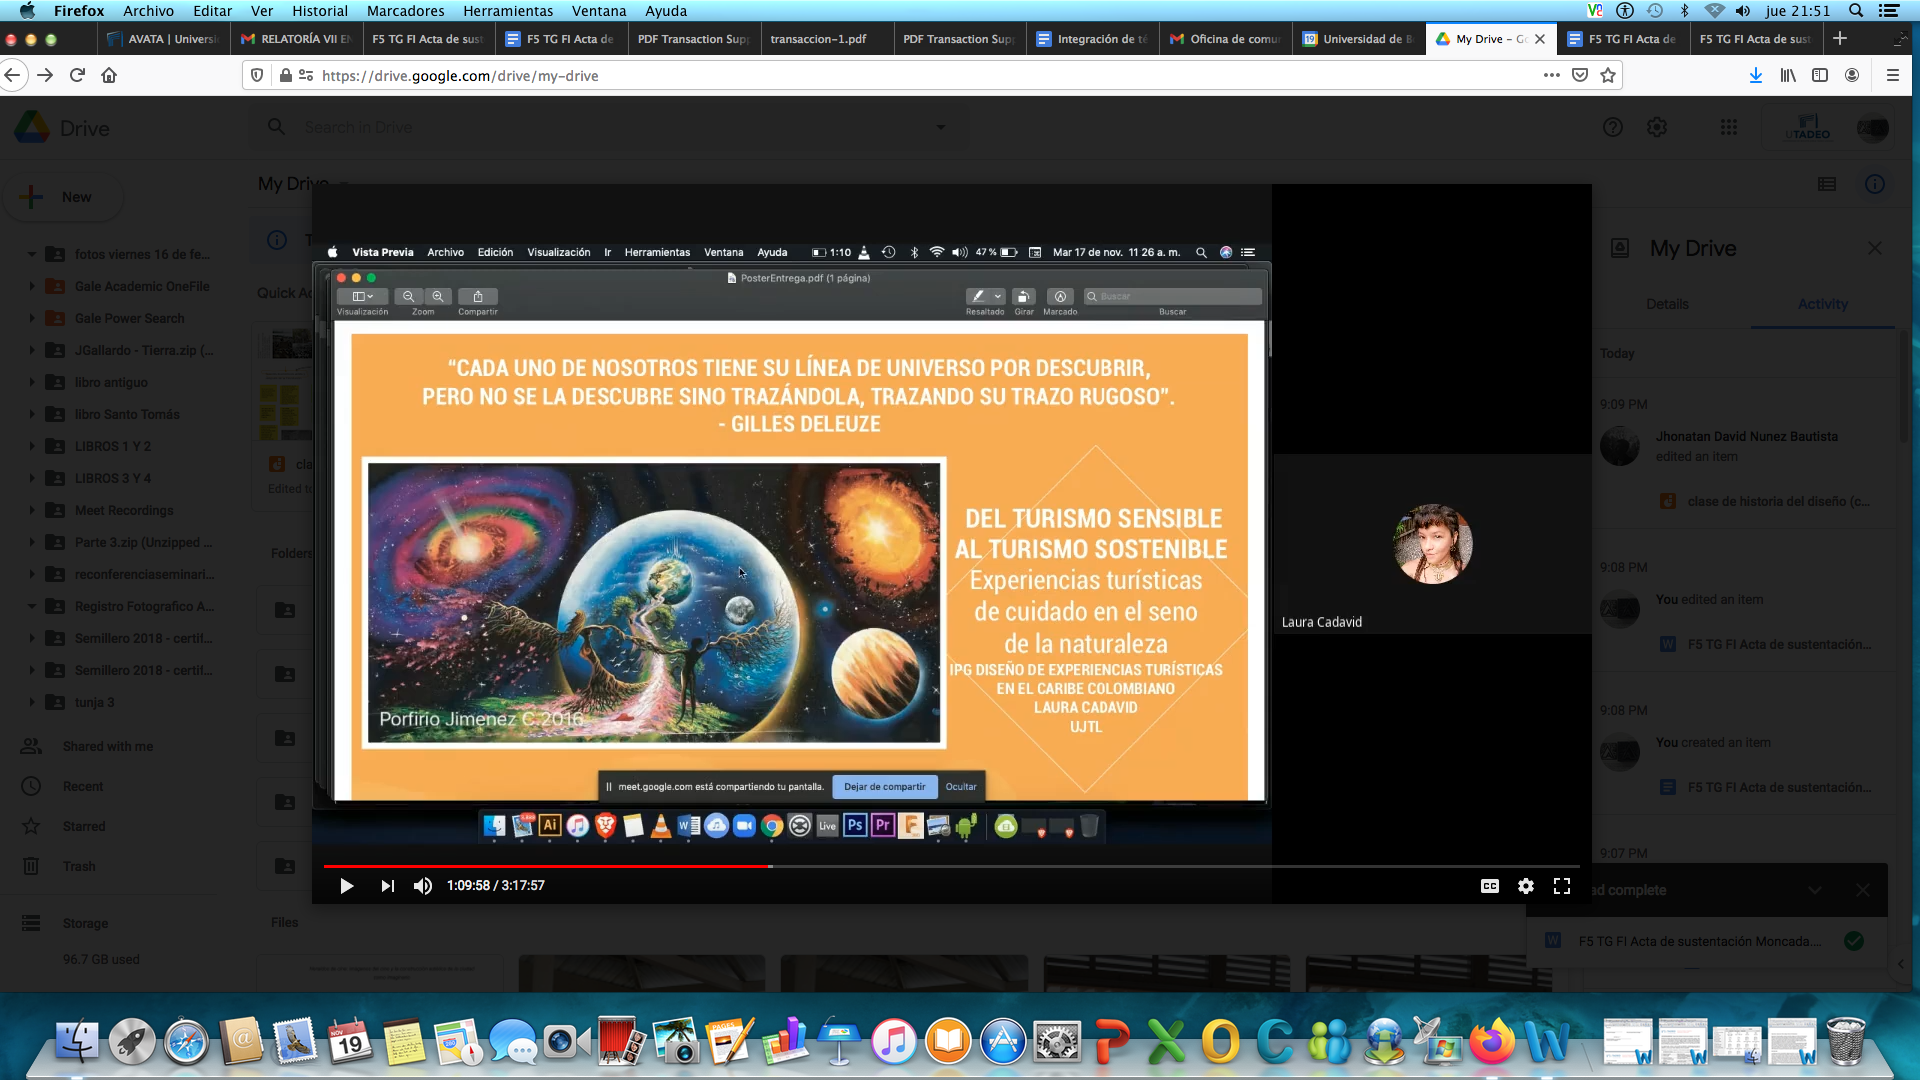Viewport: 1920px width, 1080px height.
Task: Open the Marcadores menu
Action: [405, 11]
